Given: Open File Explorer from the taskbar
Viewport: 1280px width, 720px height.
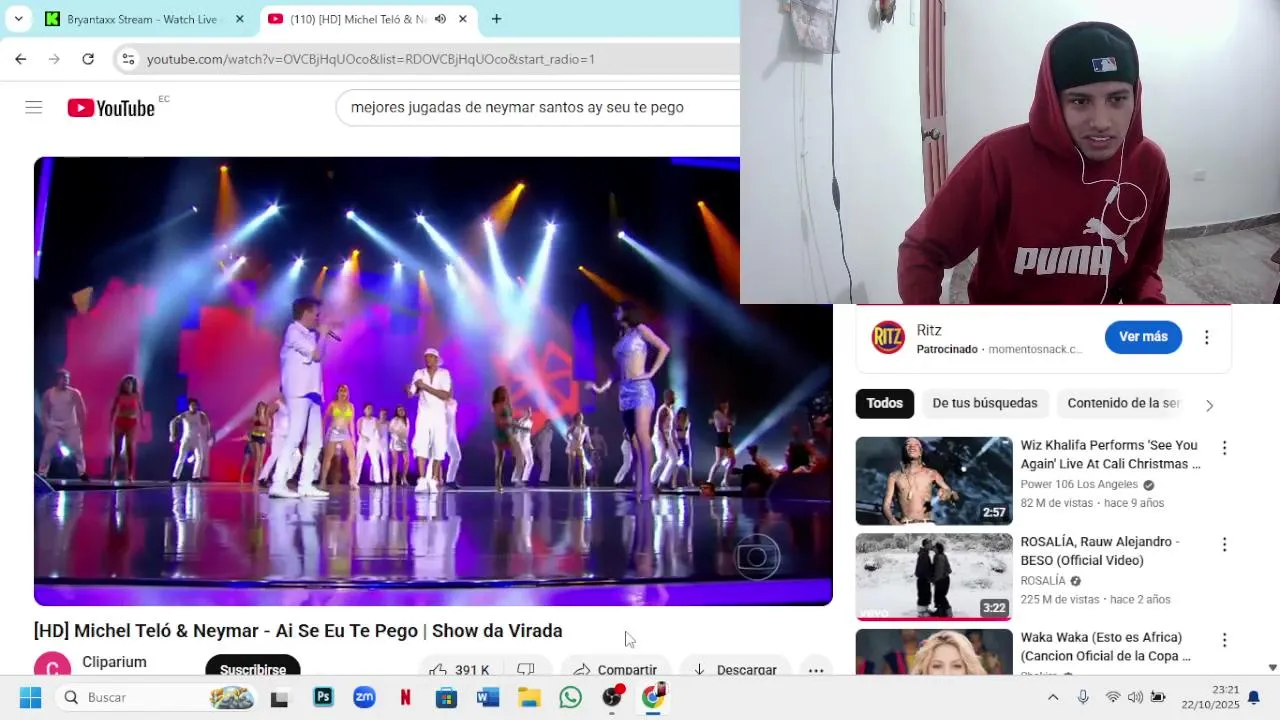Looking at the screenshot, I should [x=529, y=697].
